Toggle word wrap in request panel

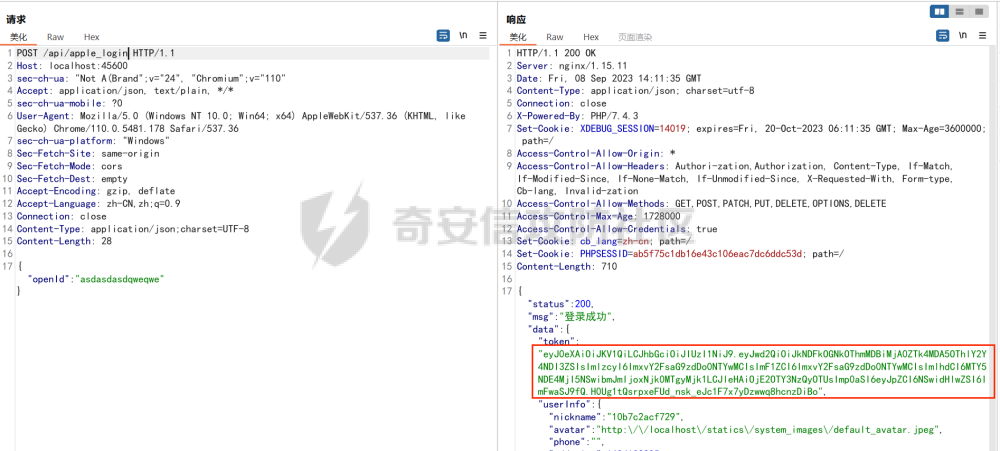click(443, 35)
